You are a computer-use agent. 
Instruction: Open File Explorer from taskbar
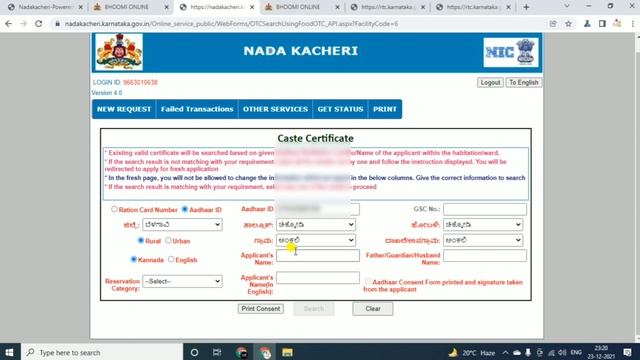coord(287,352)
